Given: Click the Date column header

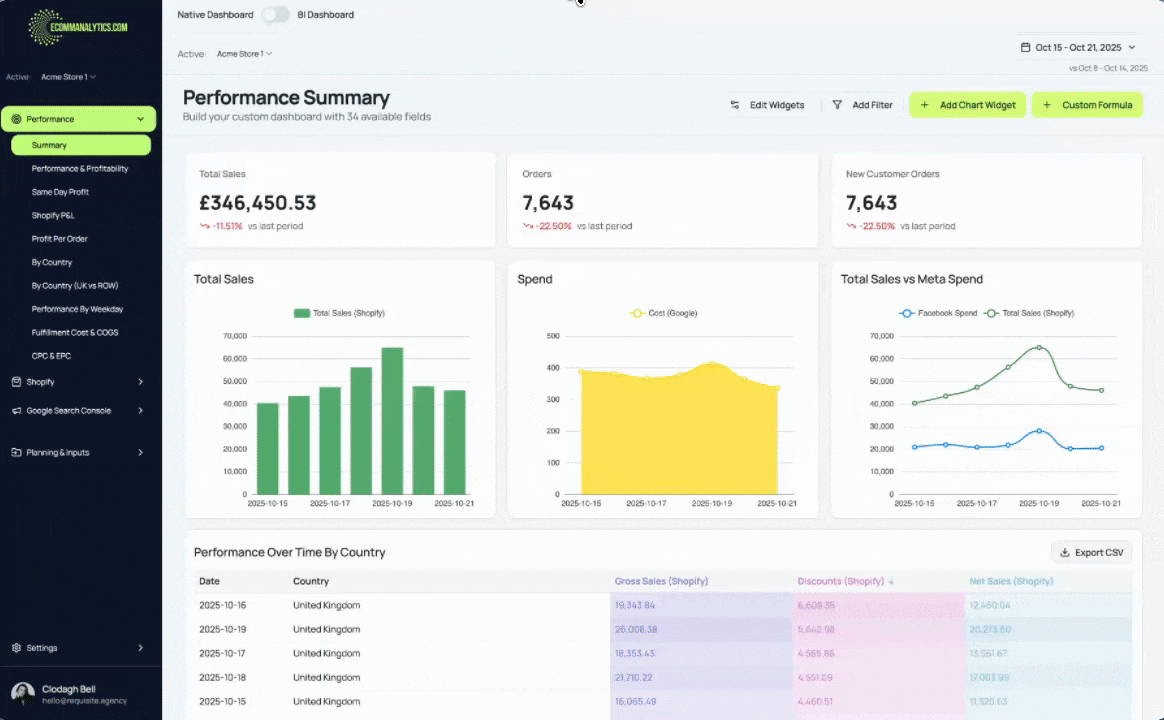Looking at the screenshot, I should point(209,581).
